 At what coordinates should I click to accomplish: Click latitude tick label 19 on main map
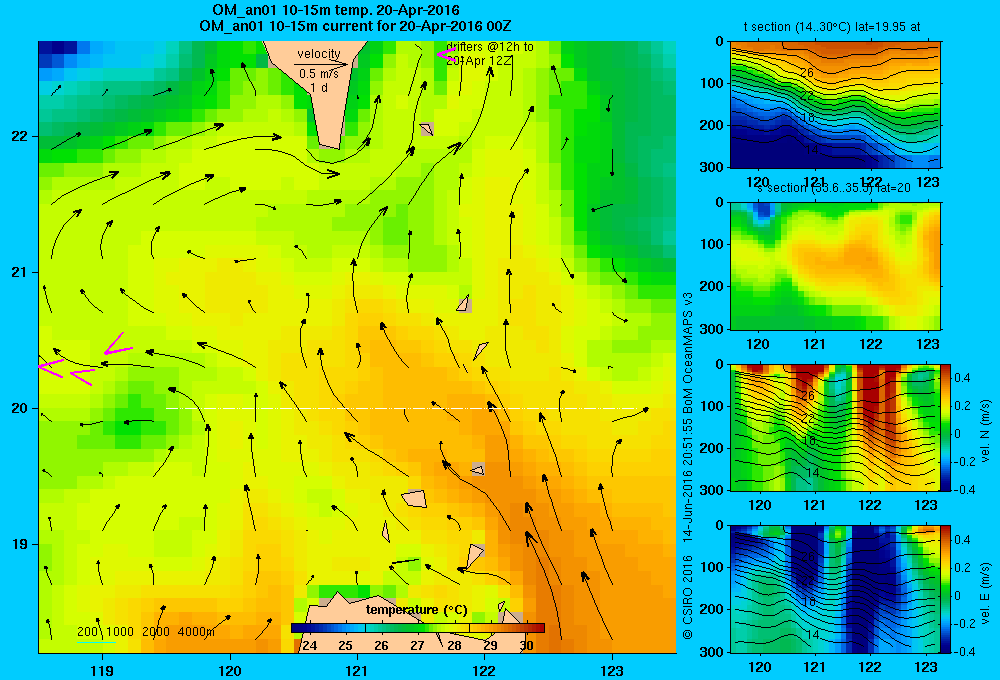20,544
